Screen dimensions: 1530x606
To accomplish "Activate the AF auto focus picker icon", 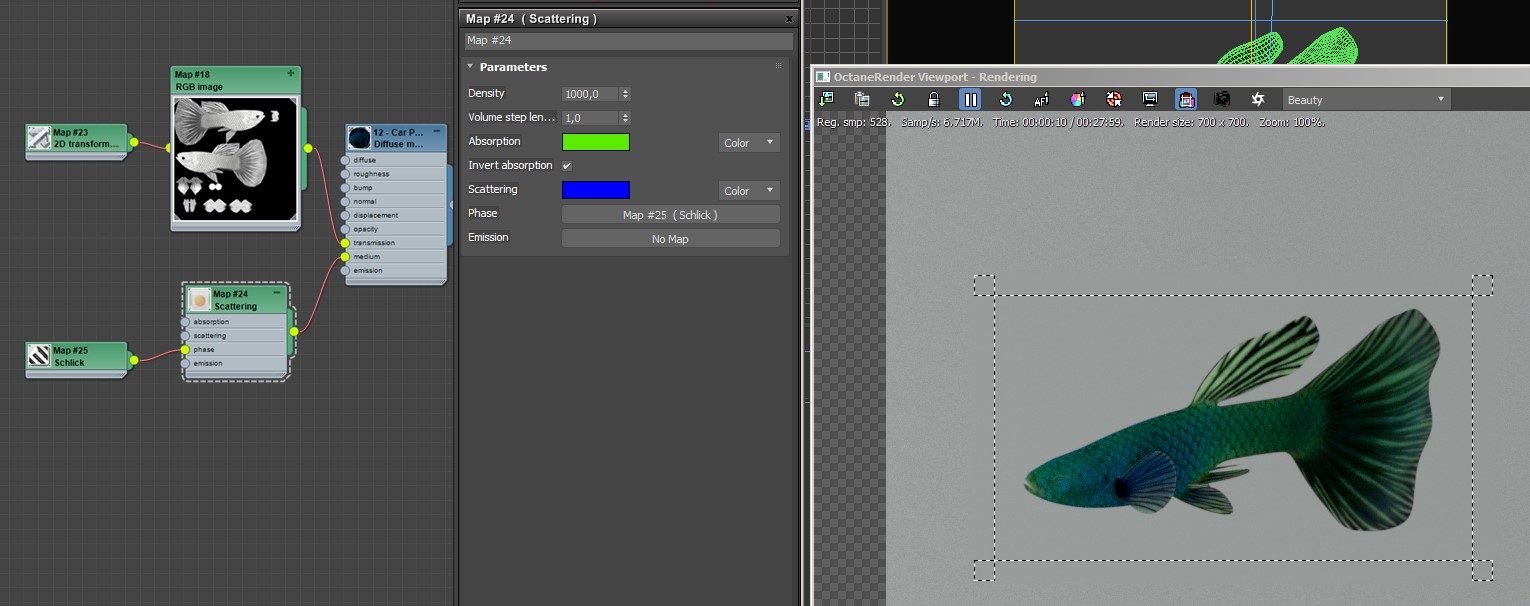I will coord(1041,99).
